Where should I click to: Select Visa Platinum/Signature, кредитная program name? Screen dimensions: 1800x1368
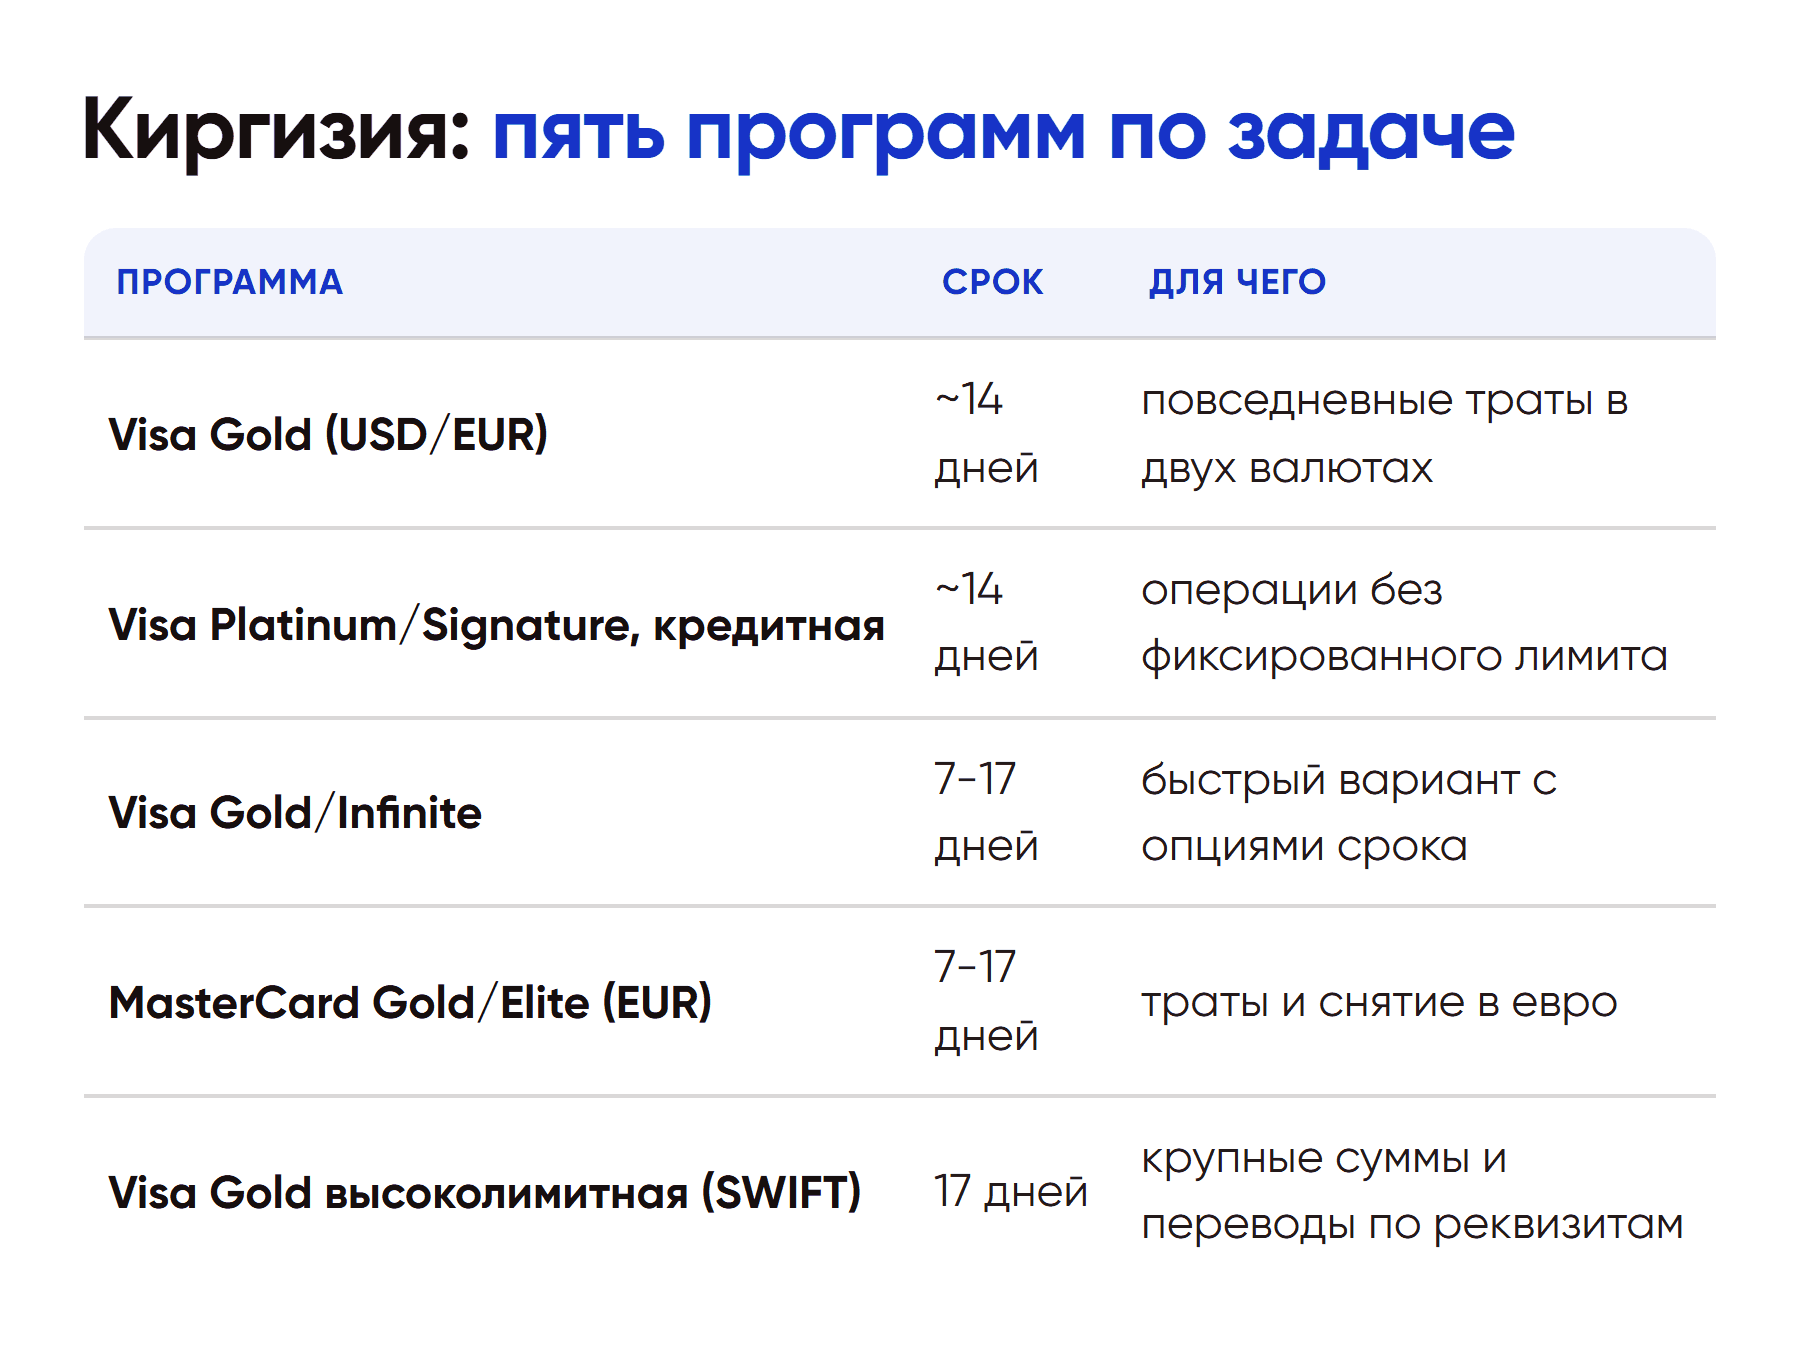pyautogui.click(x=497, y=624)
